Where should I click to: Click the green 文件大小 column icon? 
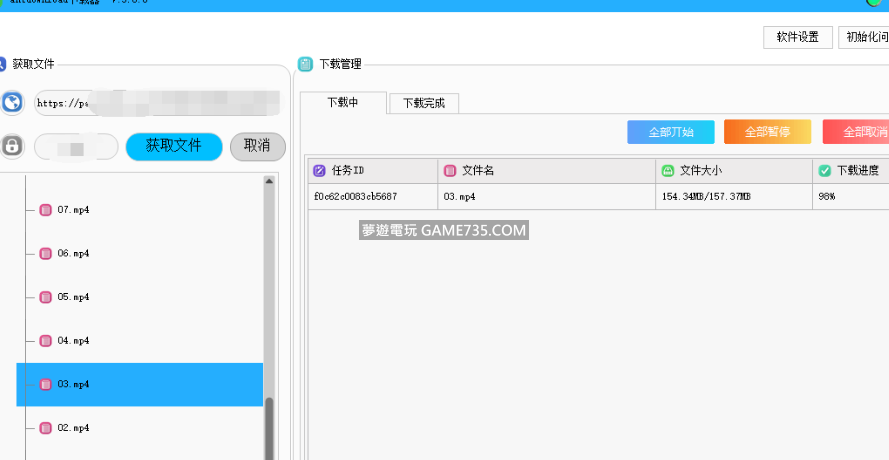(668, 171)
